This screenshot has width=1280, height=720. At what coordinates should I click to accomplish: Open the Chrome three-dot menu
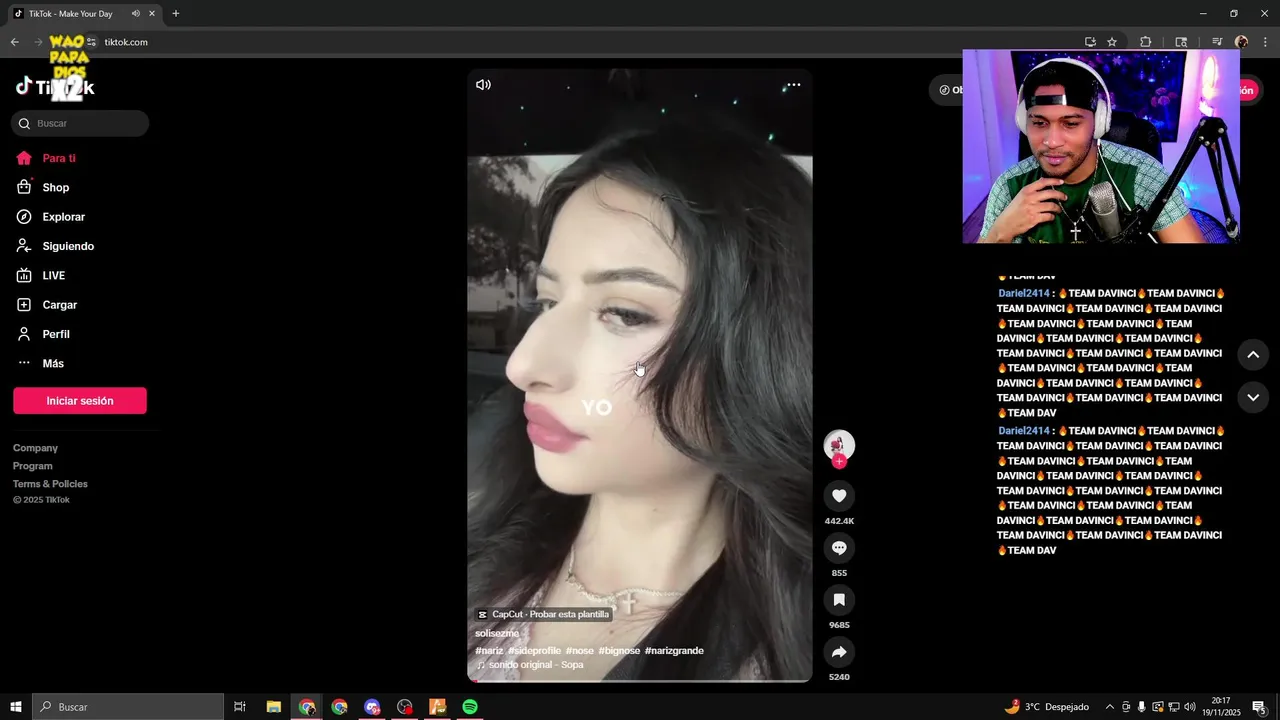point(1266,42)
